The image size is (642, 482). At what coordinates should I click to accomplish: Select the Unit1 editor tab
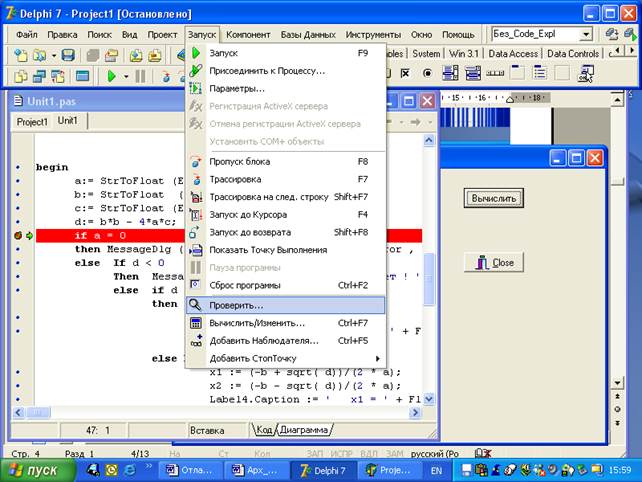pos(68,121)
